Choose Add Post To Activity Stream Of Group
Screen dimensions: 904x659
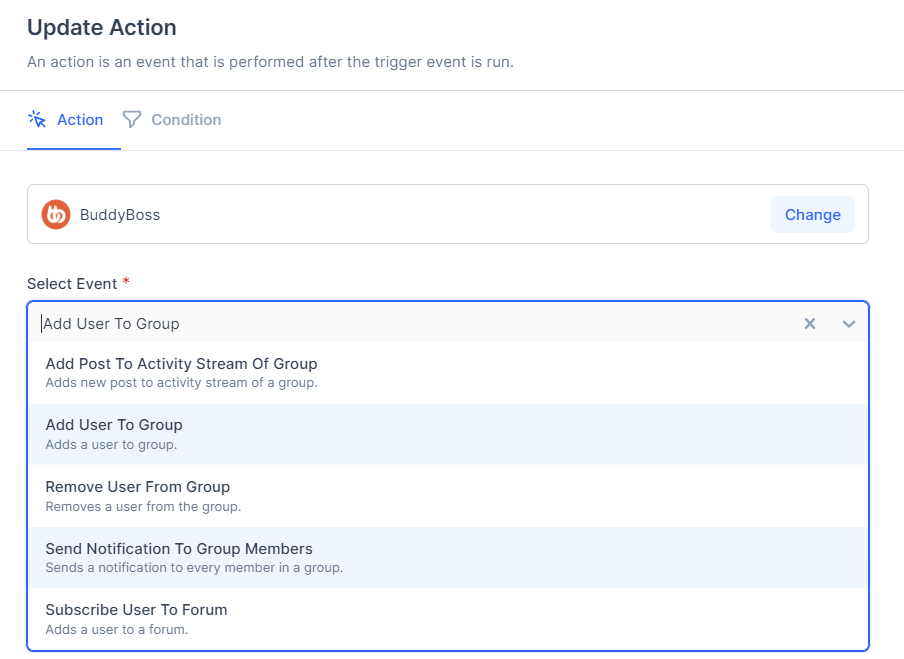(x=181, y=364)
